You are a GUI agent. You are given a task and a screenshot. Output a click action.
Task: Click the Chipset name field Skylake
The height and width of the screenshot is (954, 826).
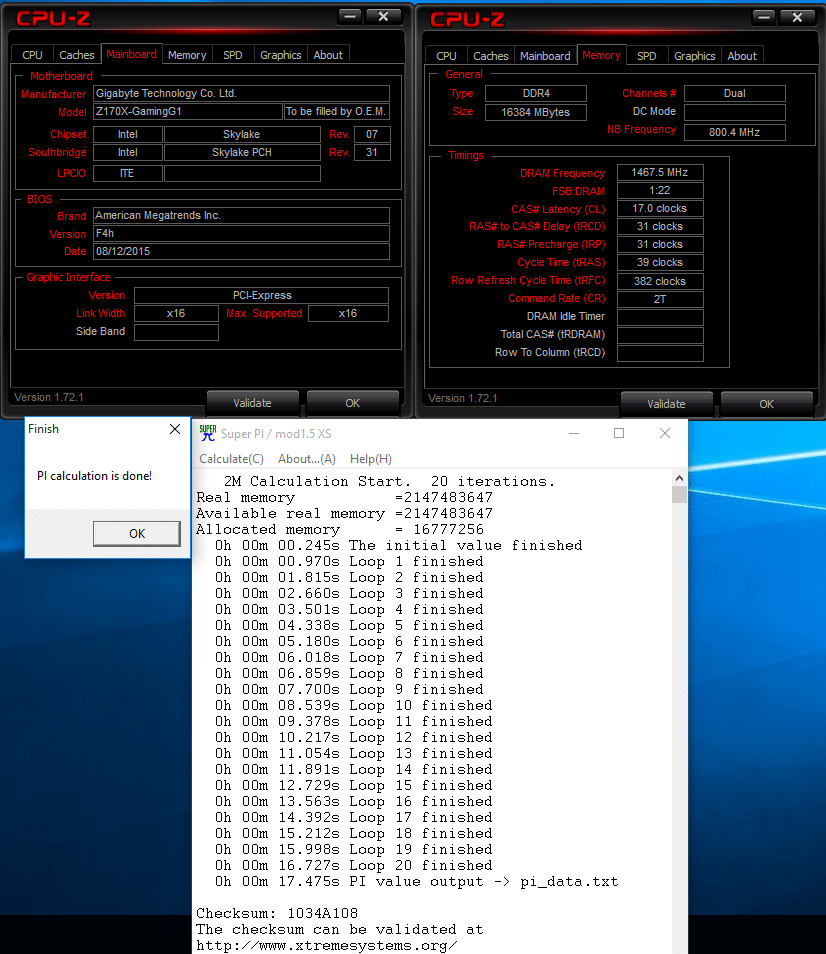point(242,134)
